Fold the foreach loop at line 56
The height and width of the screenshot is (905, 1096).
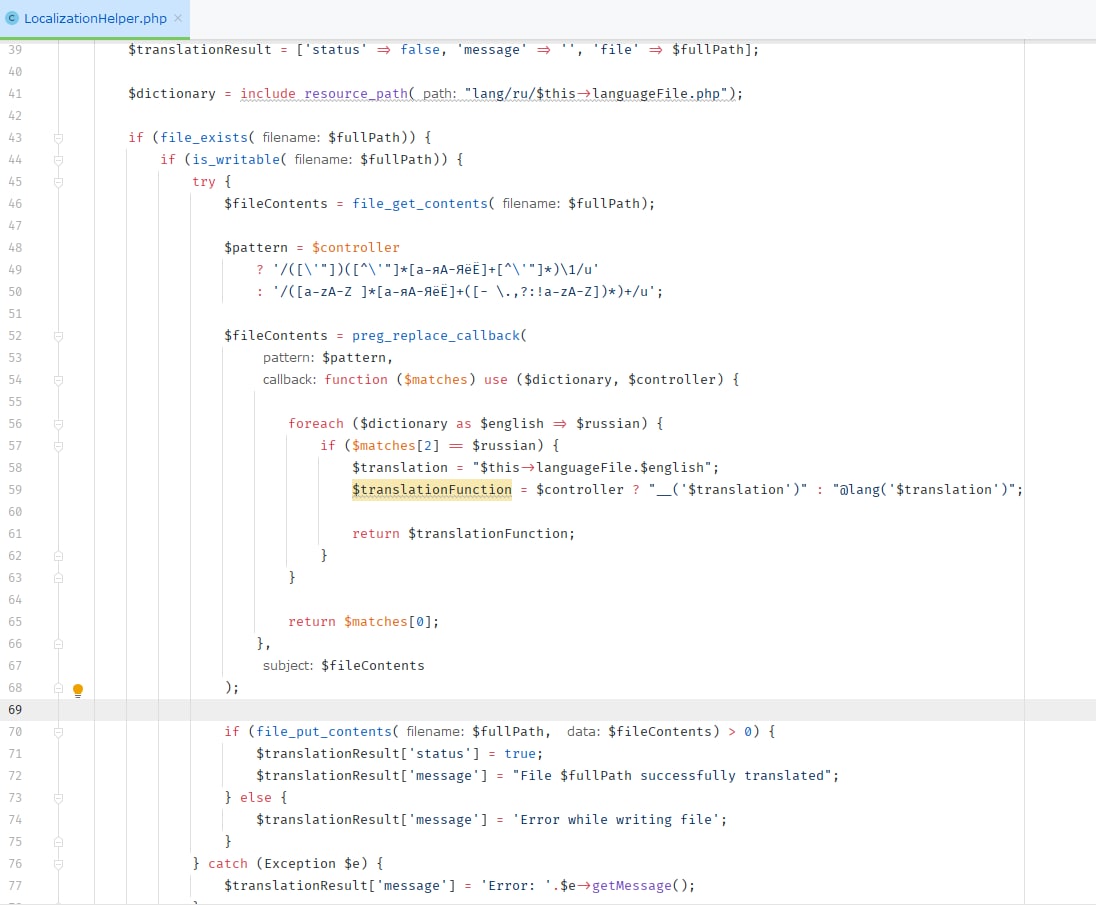pyautogui.click(x=59, y=423)
